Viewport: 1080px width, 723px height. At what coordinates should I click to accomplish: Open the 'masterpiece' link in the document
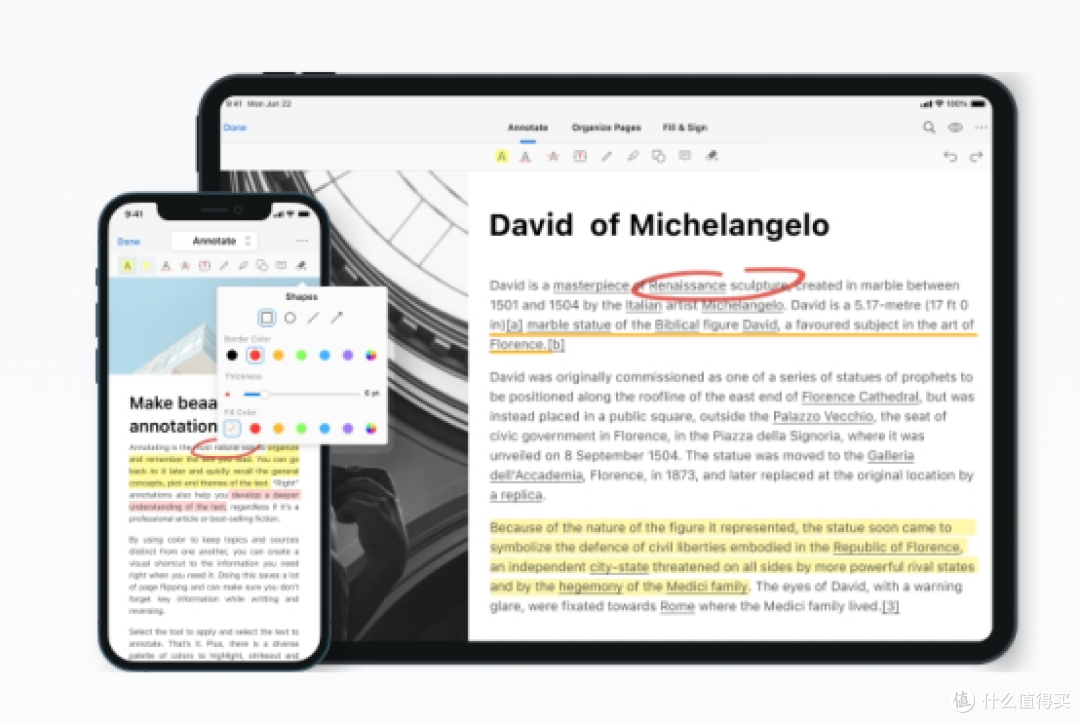[x=591, y=285]
